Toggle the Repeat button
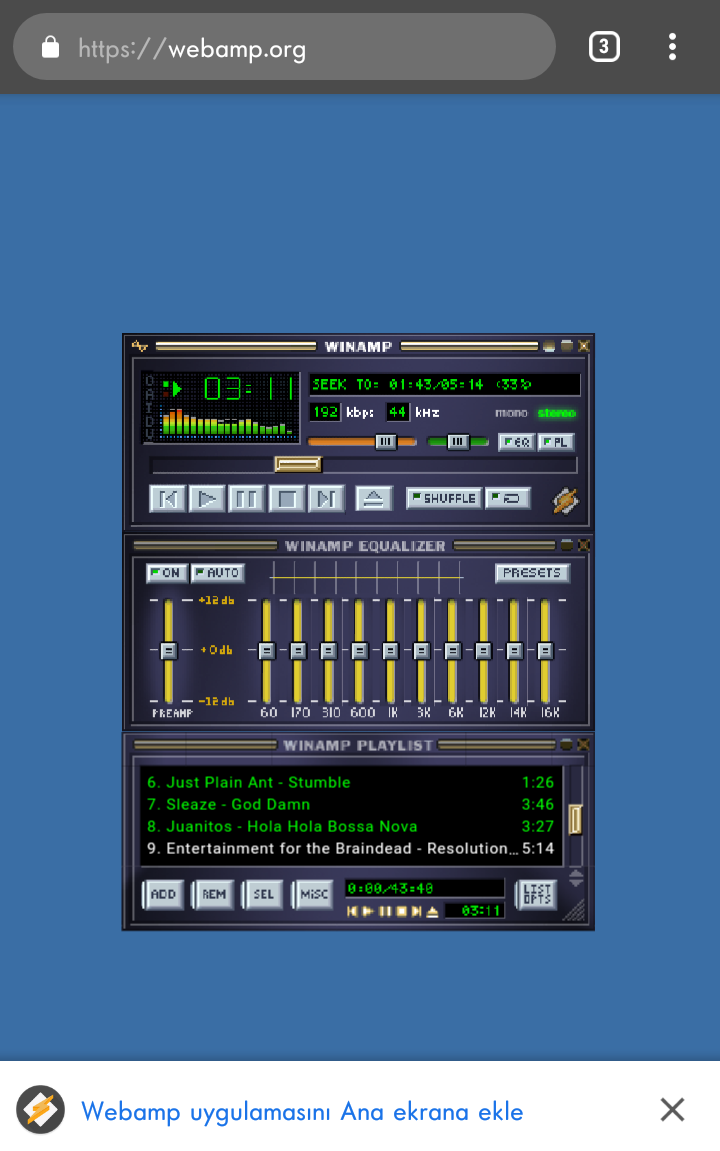Image resolution: width=720 pixels, height=1151 pixels. click(x=508, y=498)
